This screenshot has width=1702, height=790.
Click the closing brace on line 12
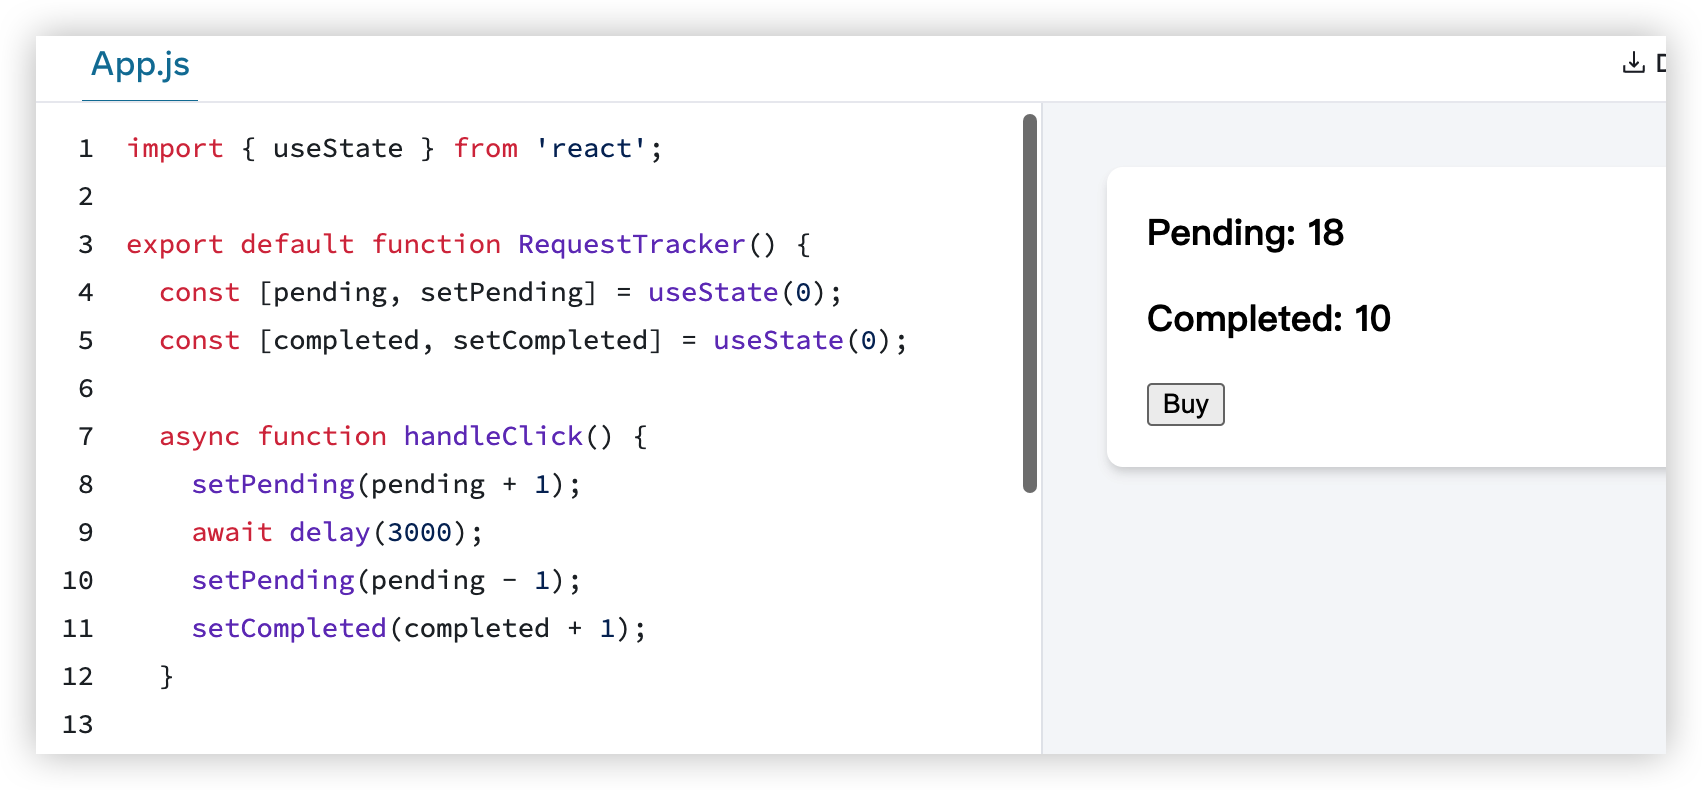pyautogui.click(x=167, y=677)
